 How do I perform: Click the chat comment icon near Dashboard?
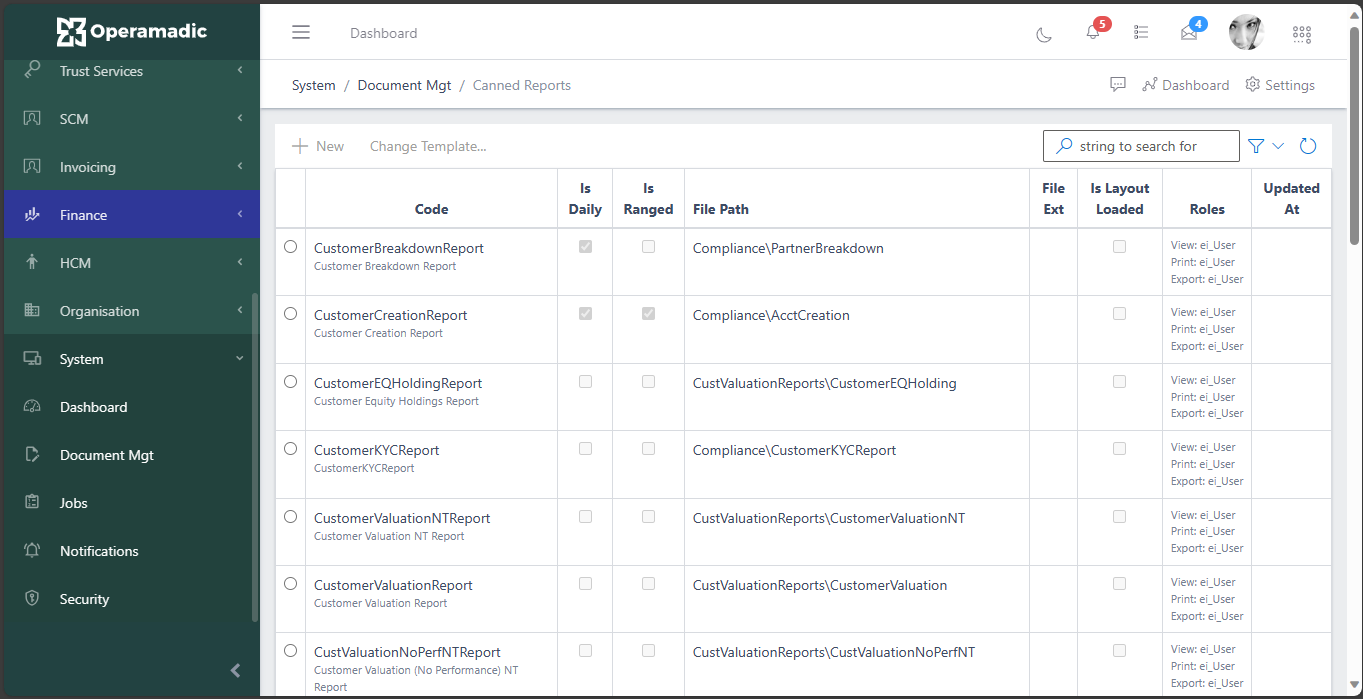(x=1118, y=85)
